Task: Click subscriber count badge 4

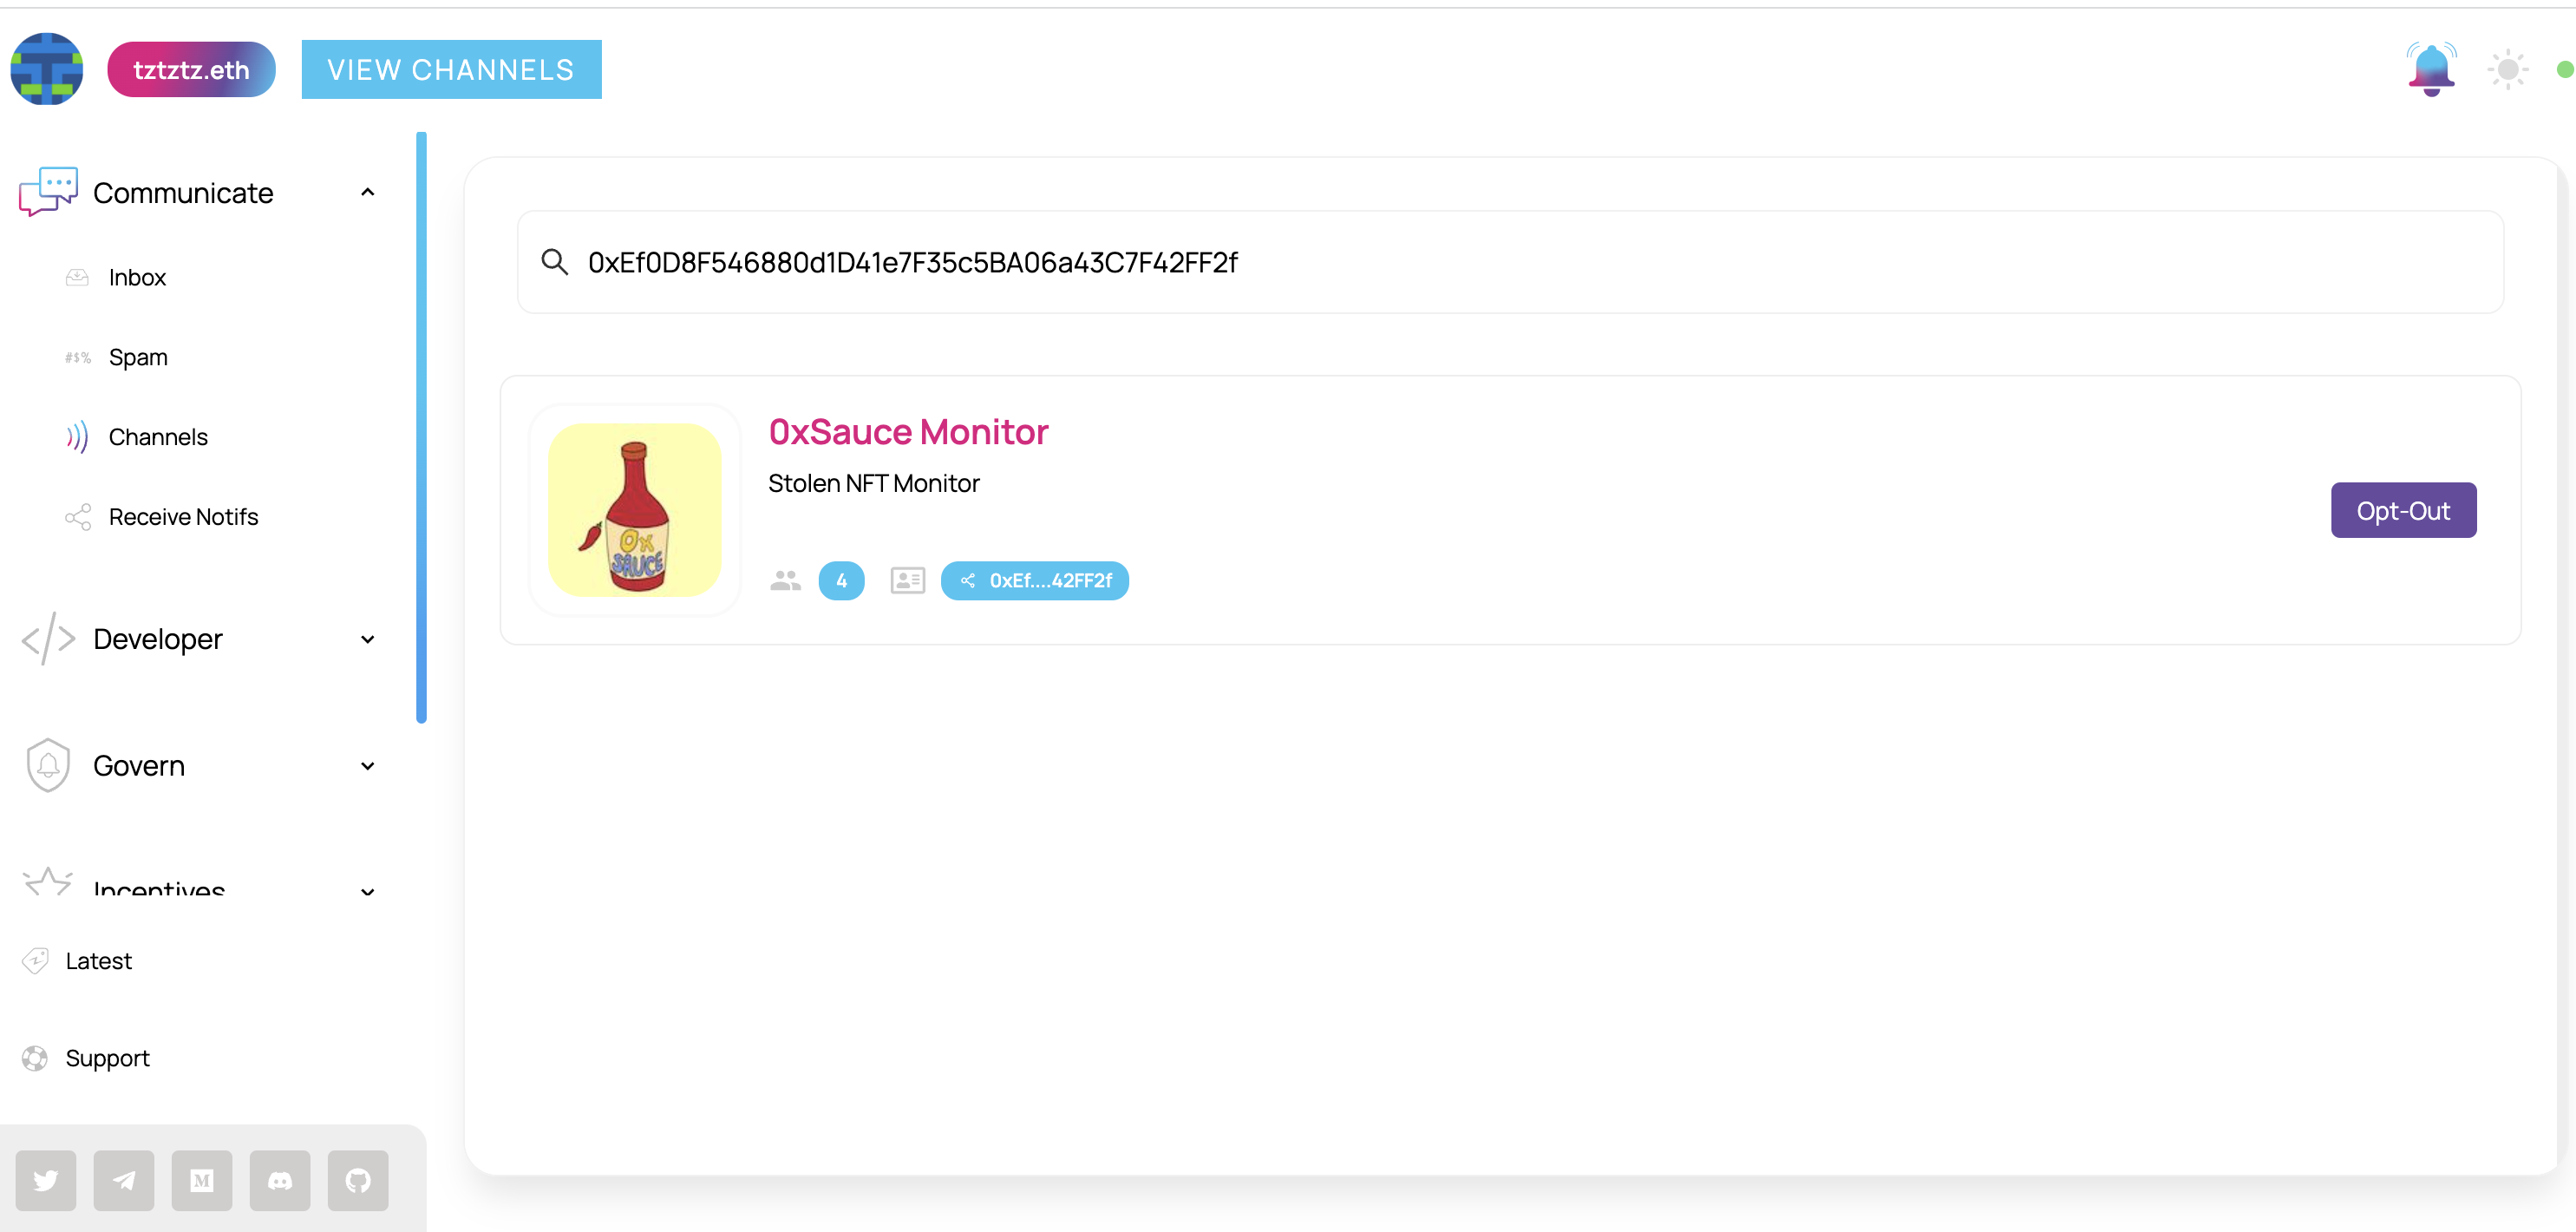Action: click(841, 580)
